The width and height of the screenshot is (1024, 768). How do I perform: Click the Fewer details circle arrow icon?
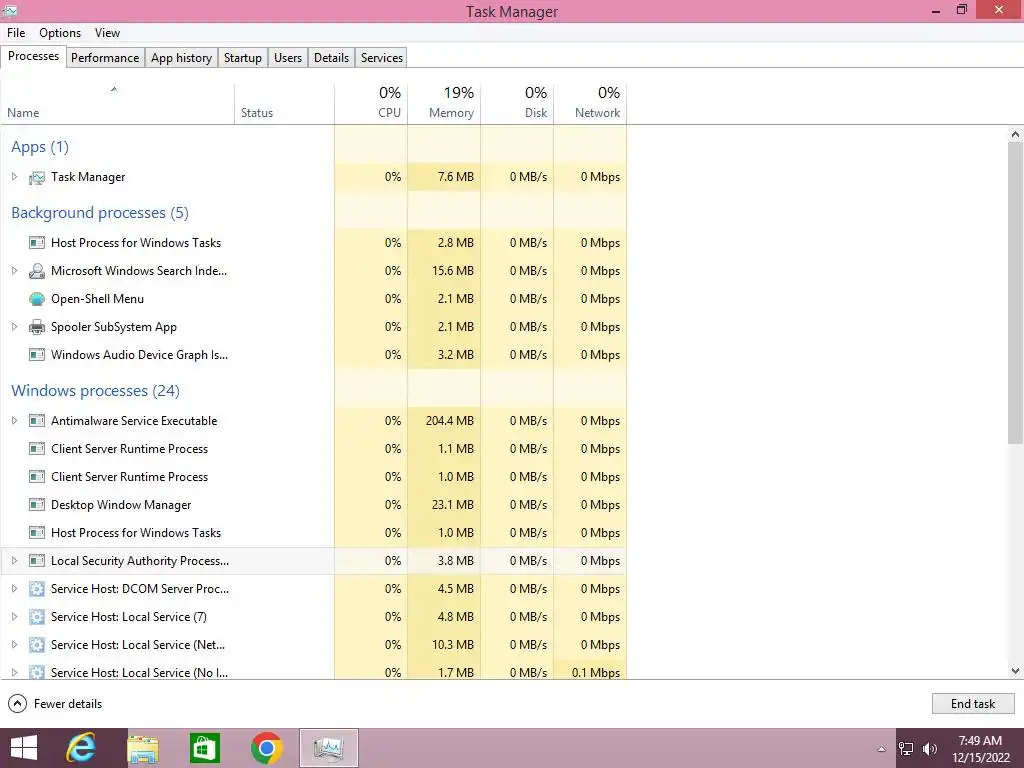18,704
